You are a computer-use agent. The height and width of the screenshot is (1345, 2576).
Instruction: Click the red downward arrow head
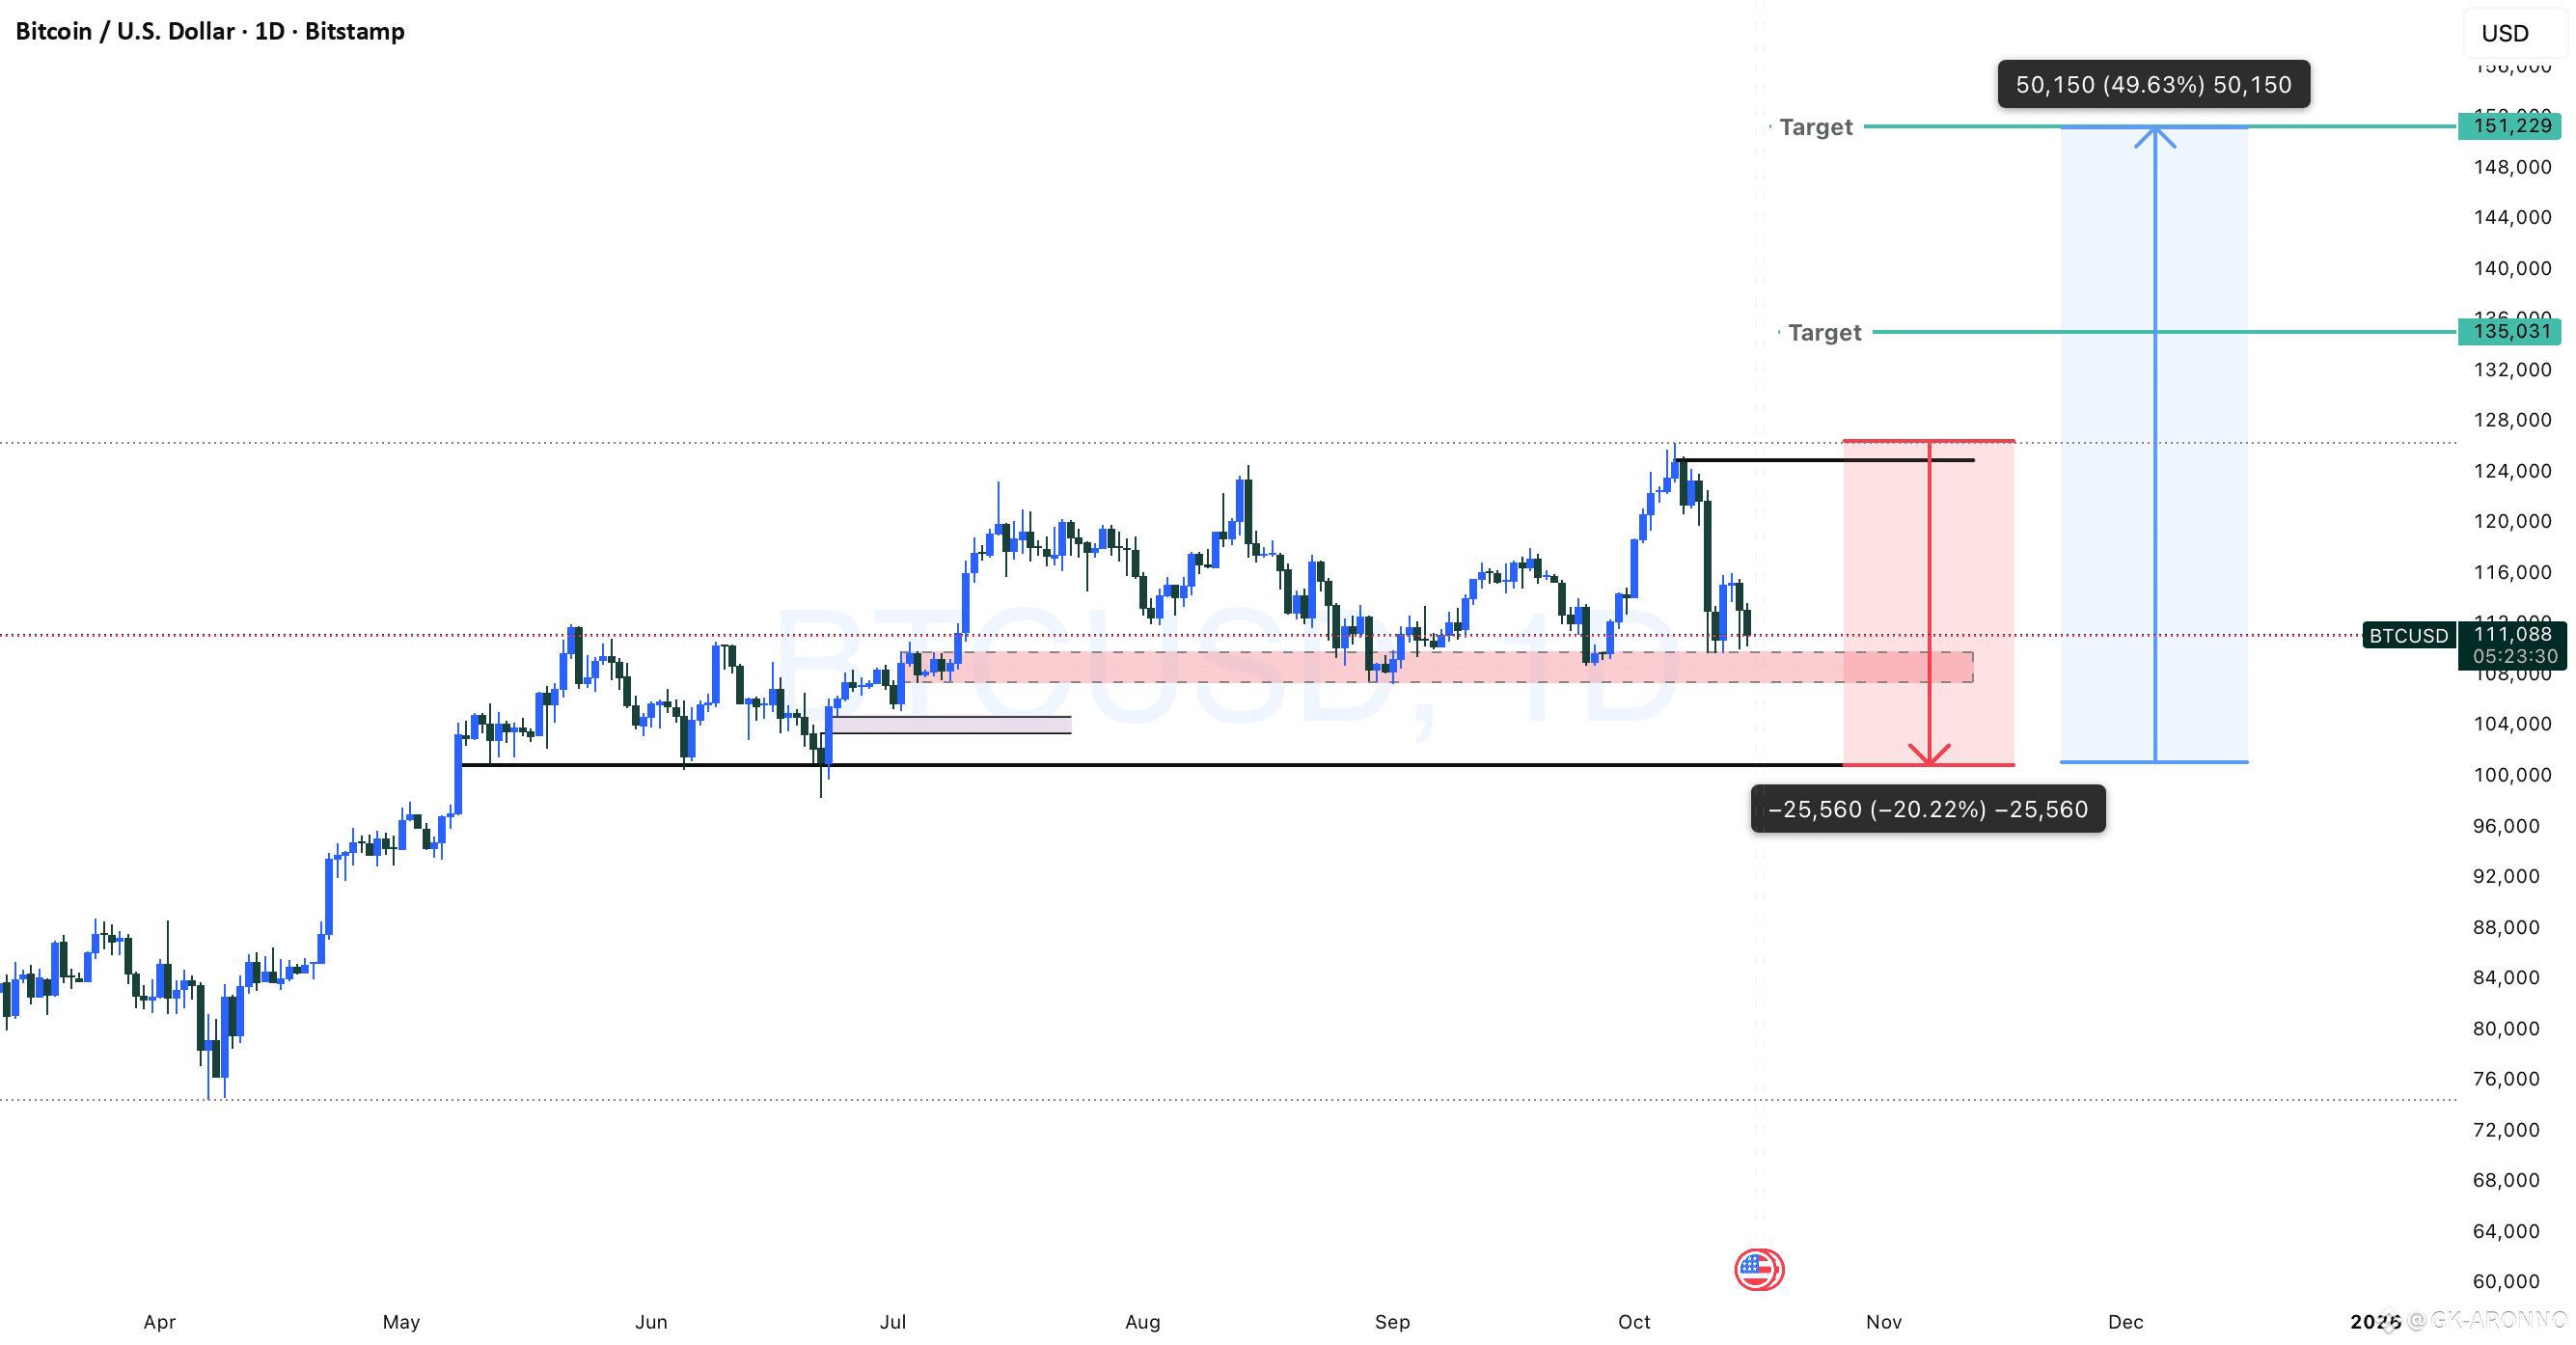click(1929, 755)
